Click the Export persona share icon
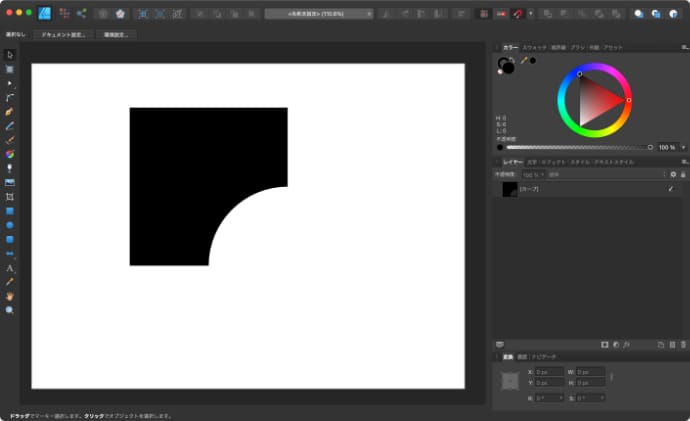The height and width of the screenshot is (421, 690). click(x=82, y=14)
